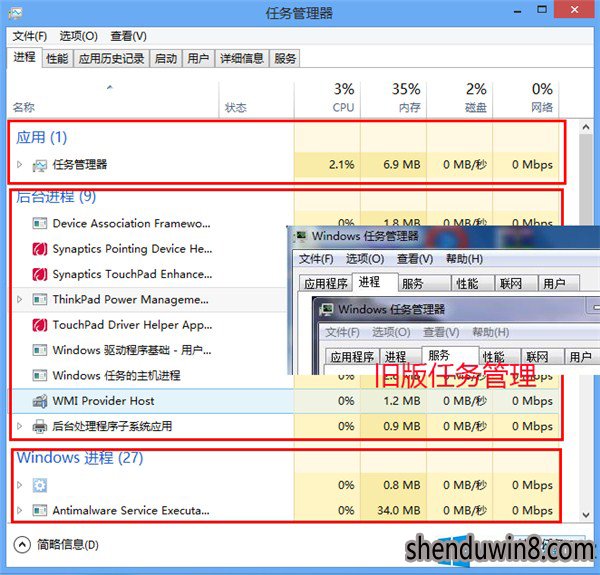Expand the ThinkPad Power Management row

[x=20, y=299]
